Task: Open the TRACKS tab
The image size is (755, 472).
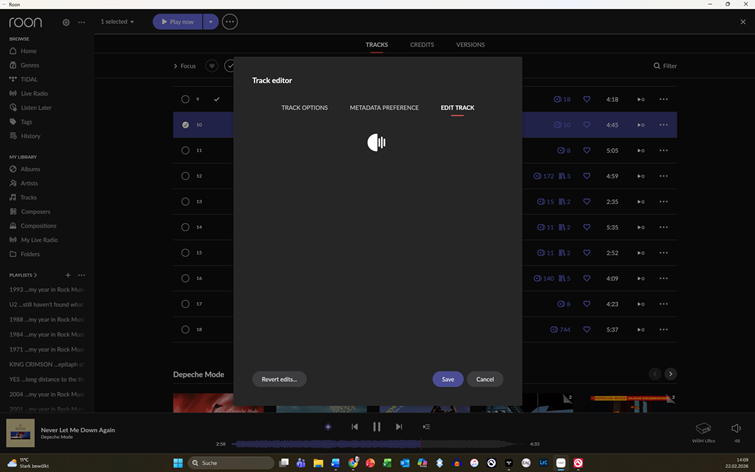Action: coord(377,44)
